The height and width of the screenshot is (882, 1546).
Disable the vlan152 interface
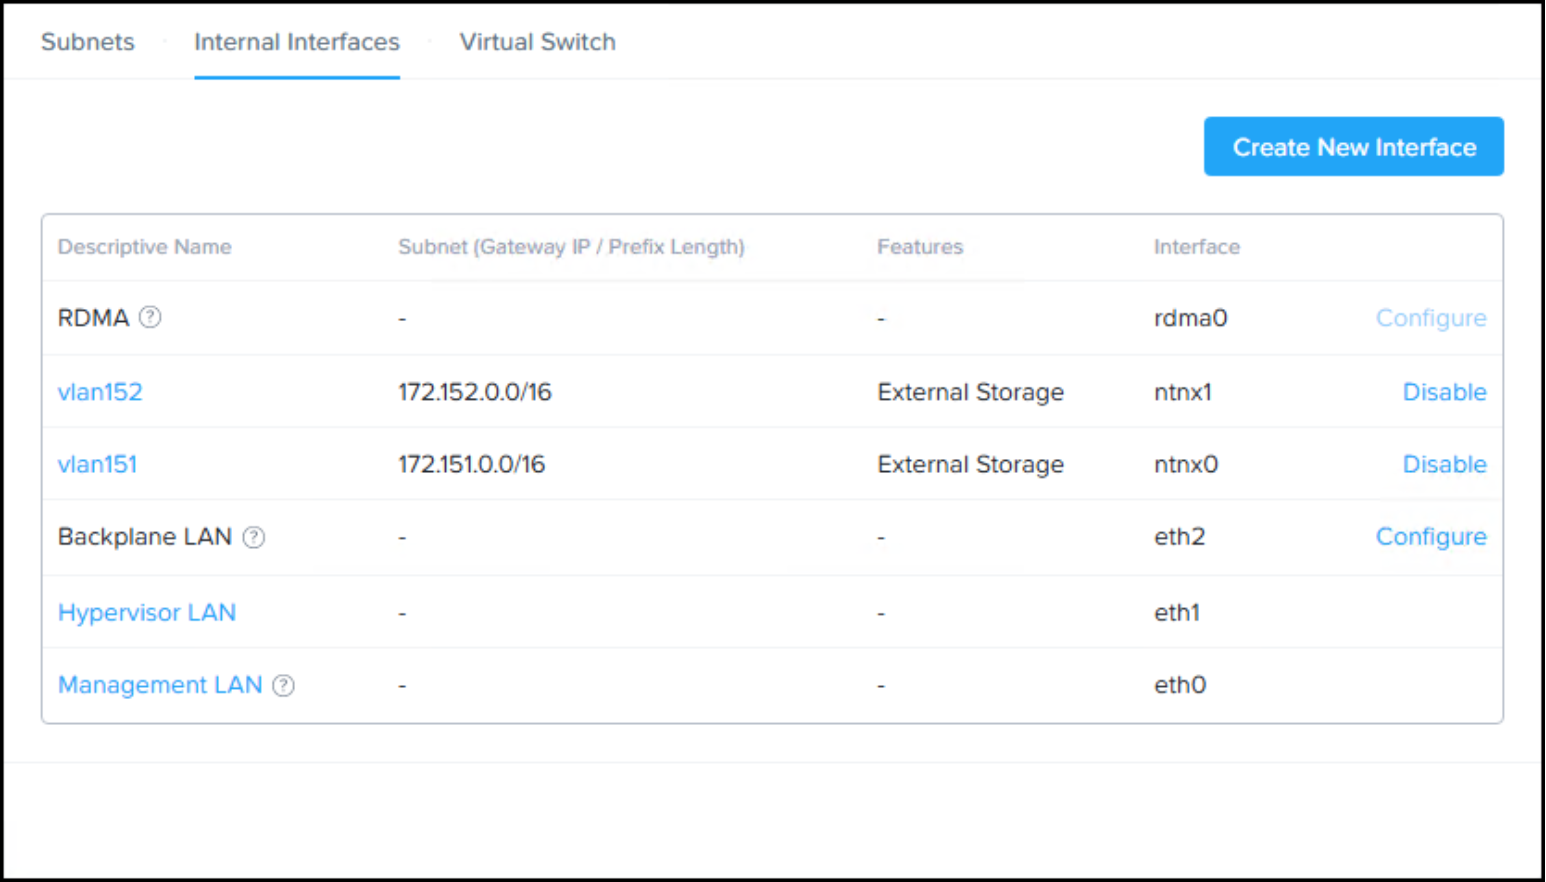1445,392
